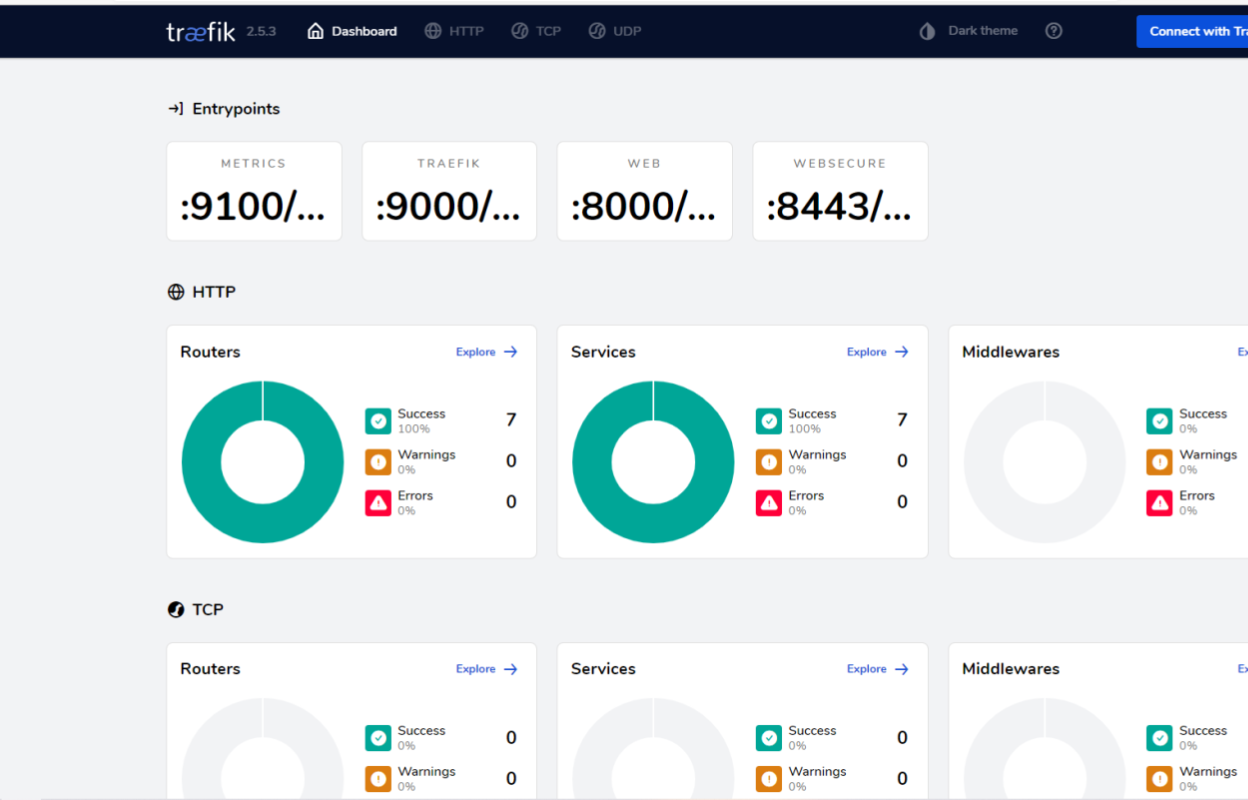Toggle the Dark theme switch

coord(968,31)
